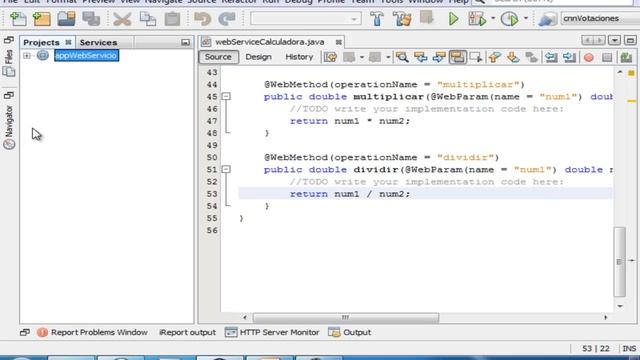Open the Files side panel

9,63
